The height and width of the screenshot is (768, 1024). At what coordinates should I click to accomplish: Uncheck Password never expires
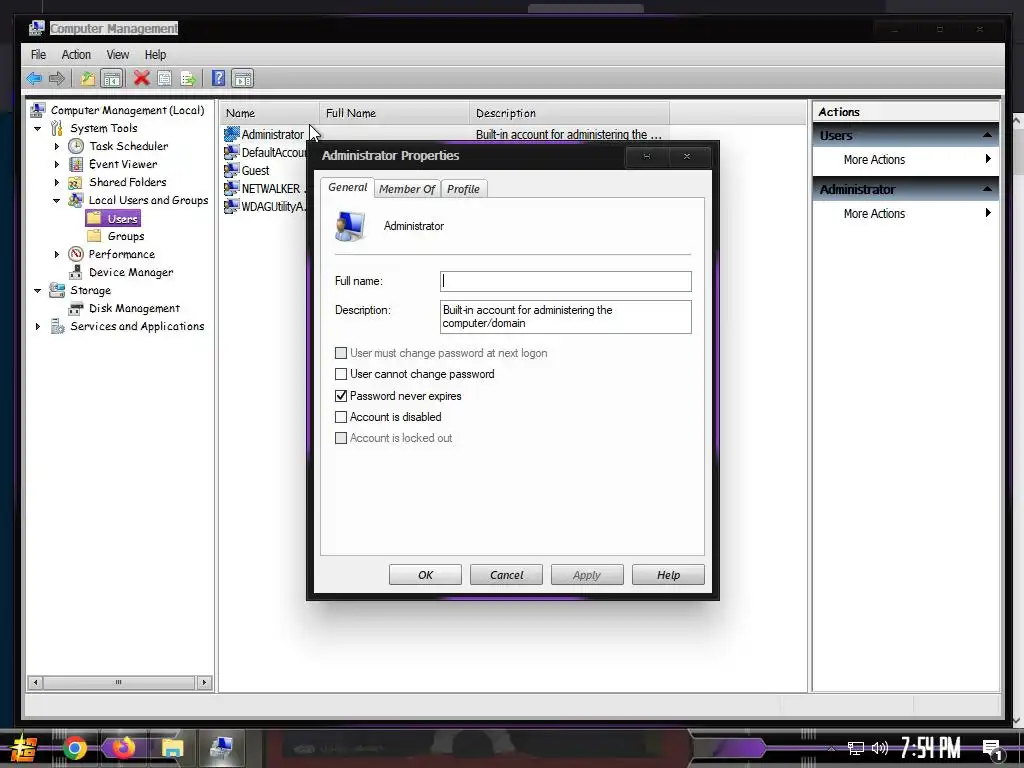coord(341,396)
